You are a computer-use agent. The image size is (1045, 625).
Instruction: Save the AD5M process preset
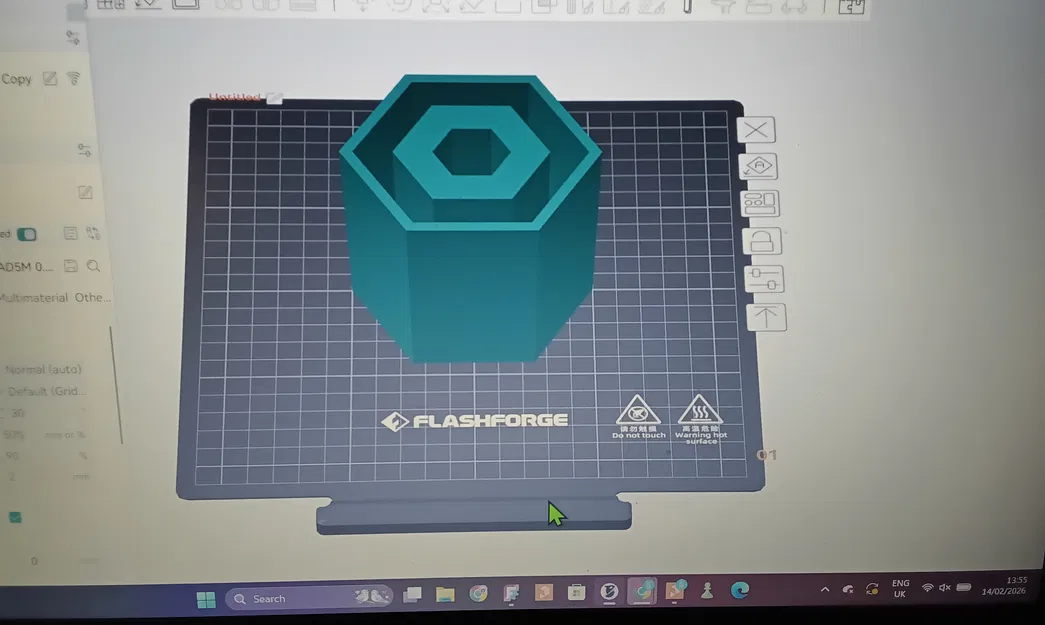click(70, 266)
